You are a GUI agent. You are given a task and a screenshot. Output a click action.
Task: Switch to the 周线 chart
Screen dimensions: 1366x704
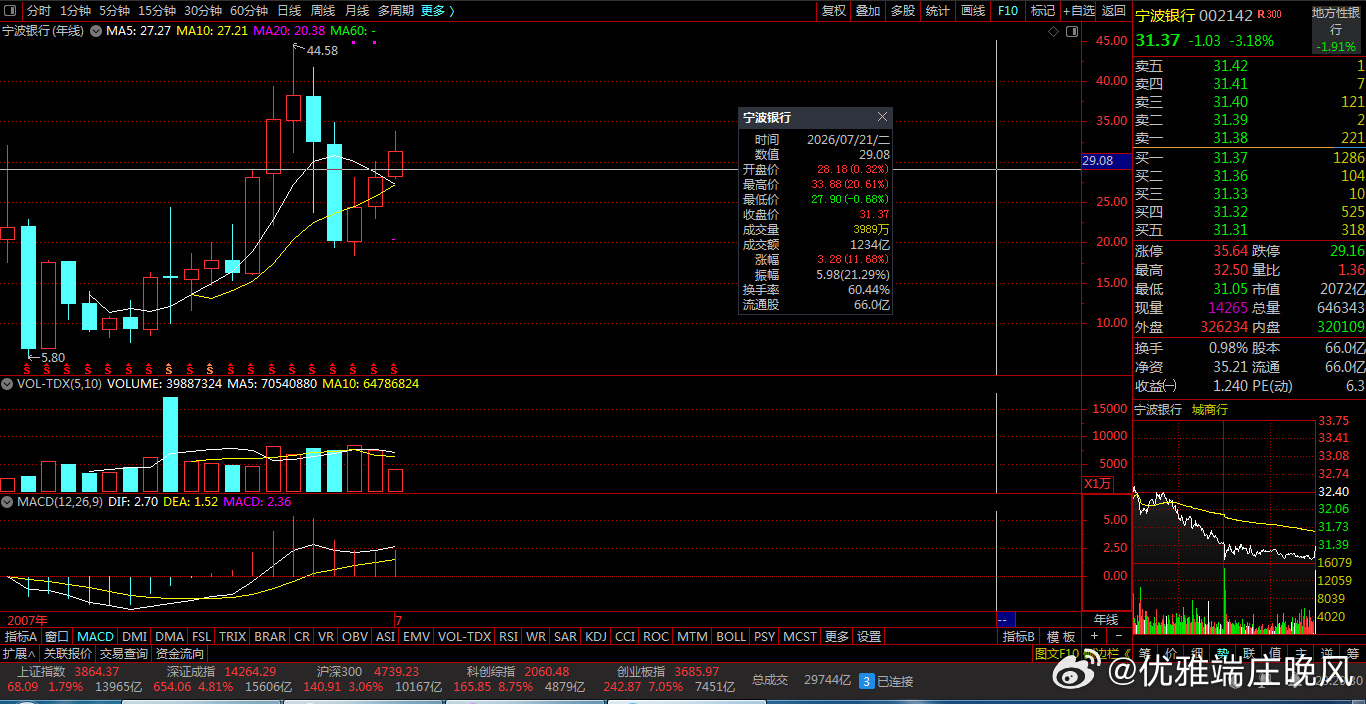point(323,11)
